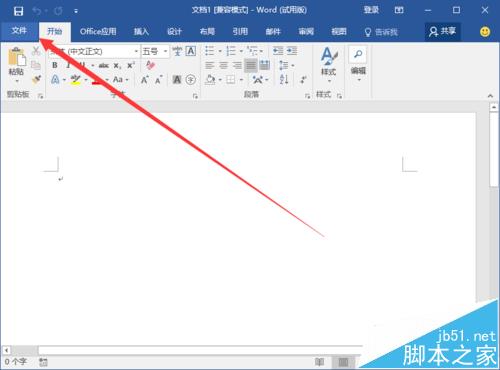Click the Cut scissors icon

(36, 51)
